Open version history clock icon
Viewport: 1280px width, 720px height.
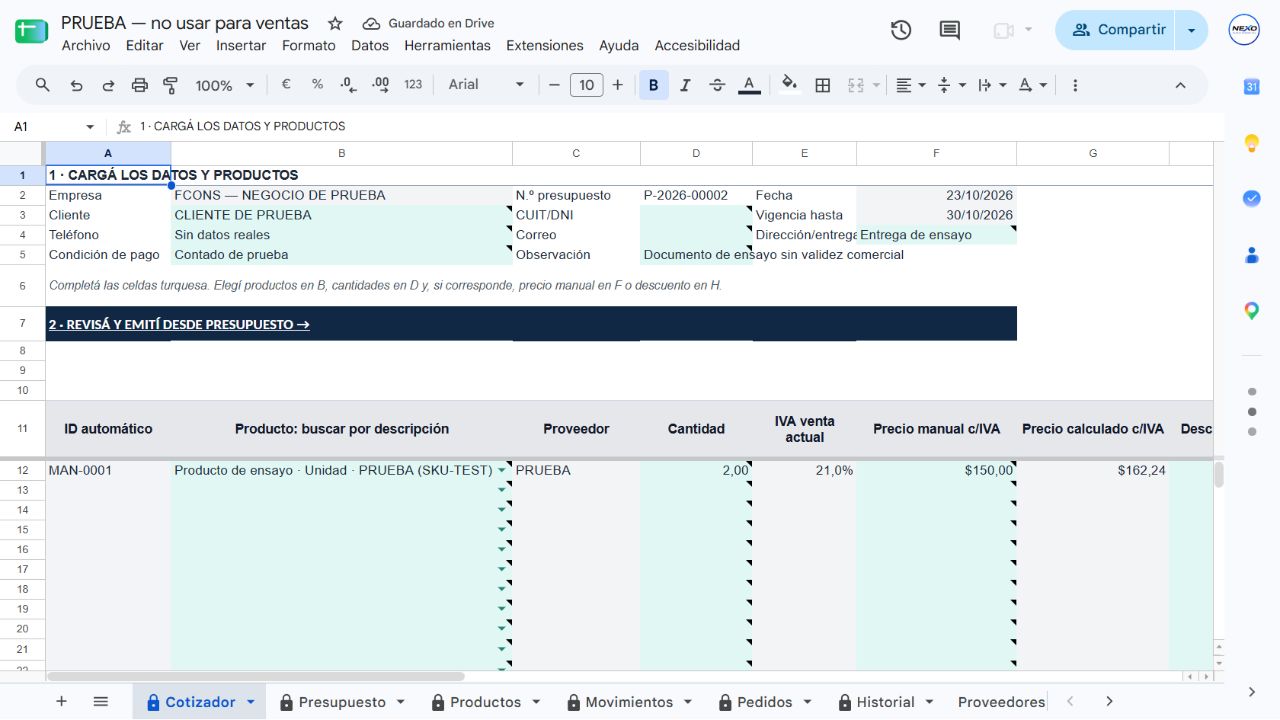pos(901,30)
